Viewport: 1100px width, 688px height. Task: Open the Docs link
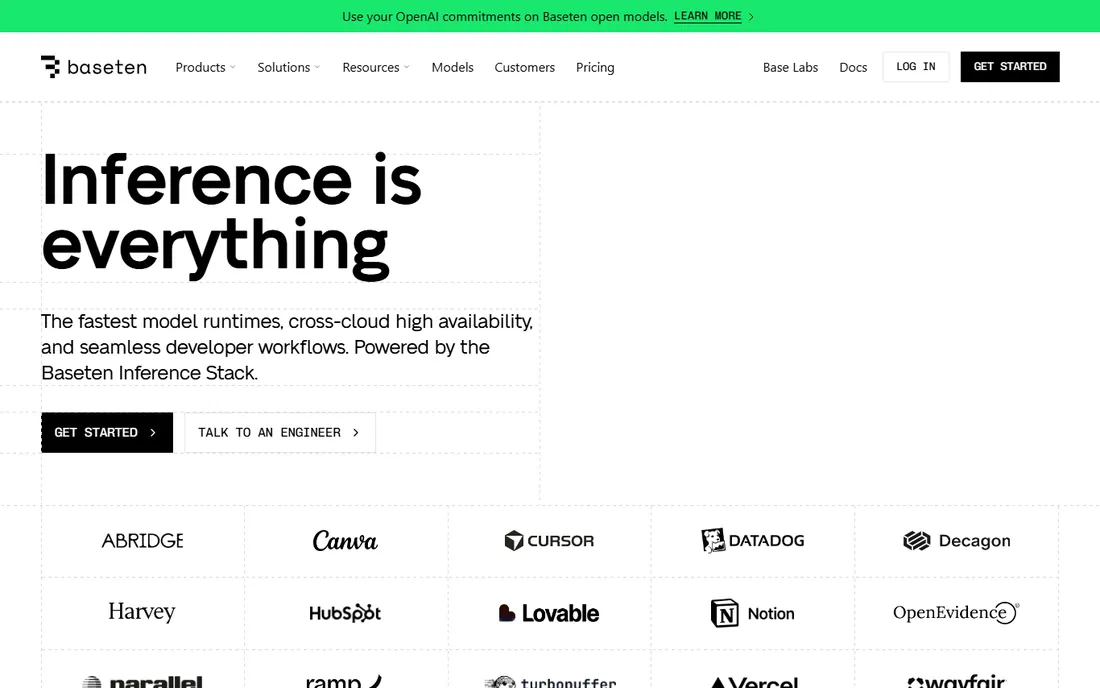853,67
